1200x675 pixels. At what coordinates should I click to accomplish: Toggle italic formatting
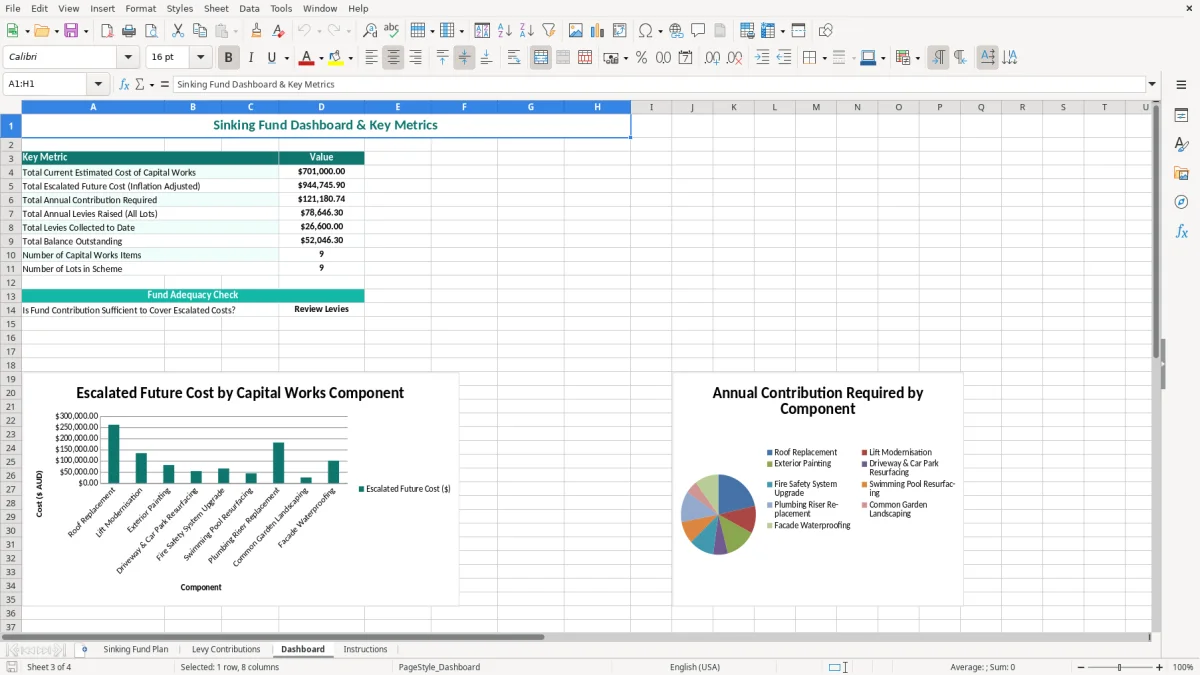coord(250,58)
